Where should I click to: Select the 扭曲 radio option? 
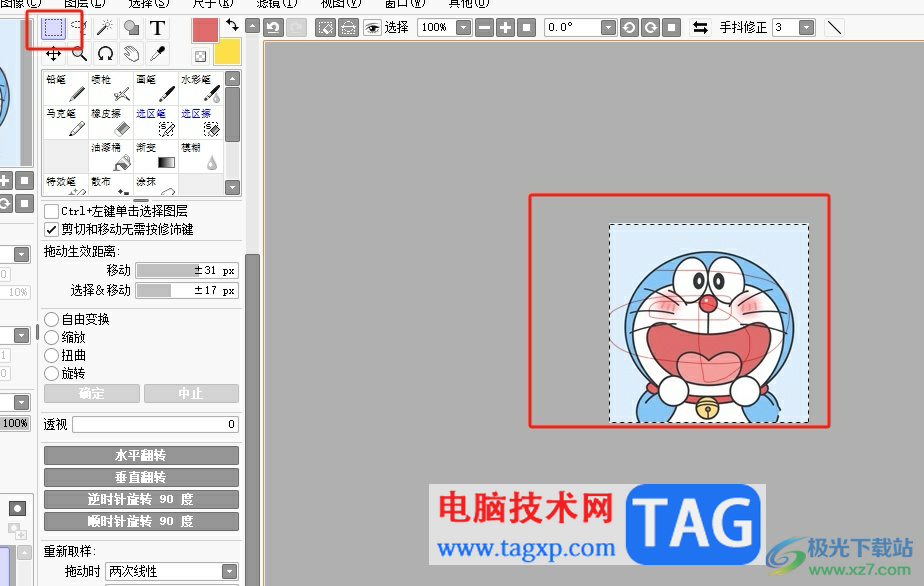coord(51,355)
